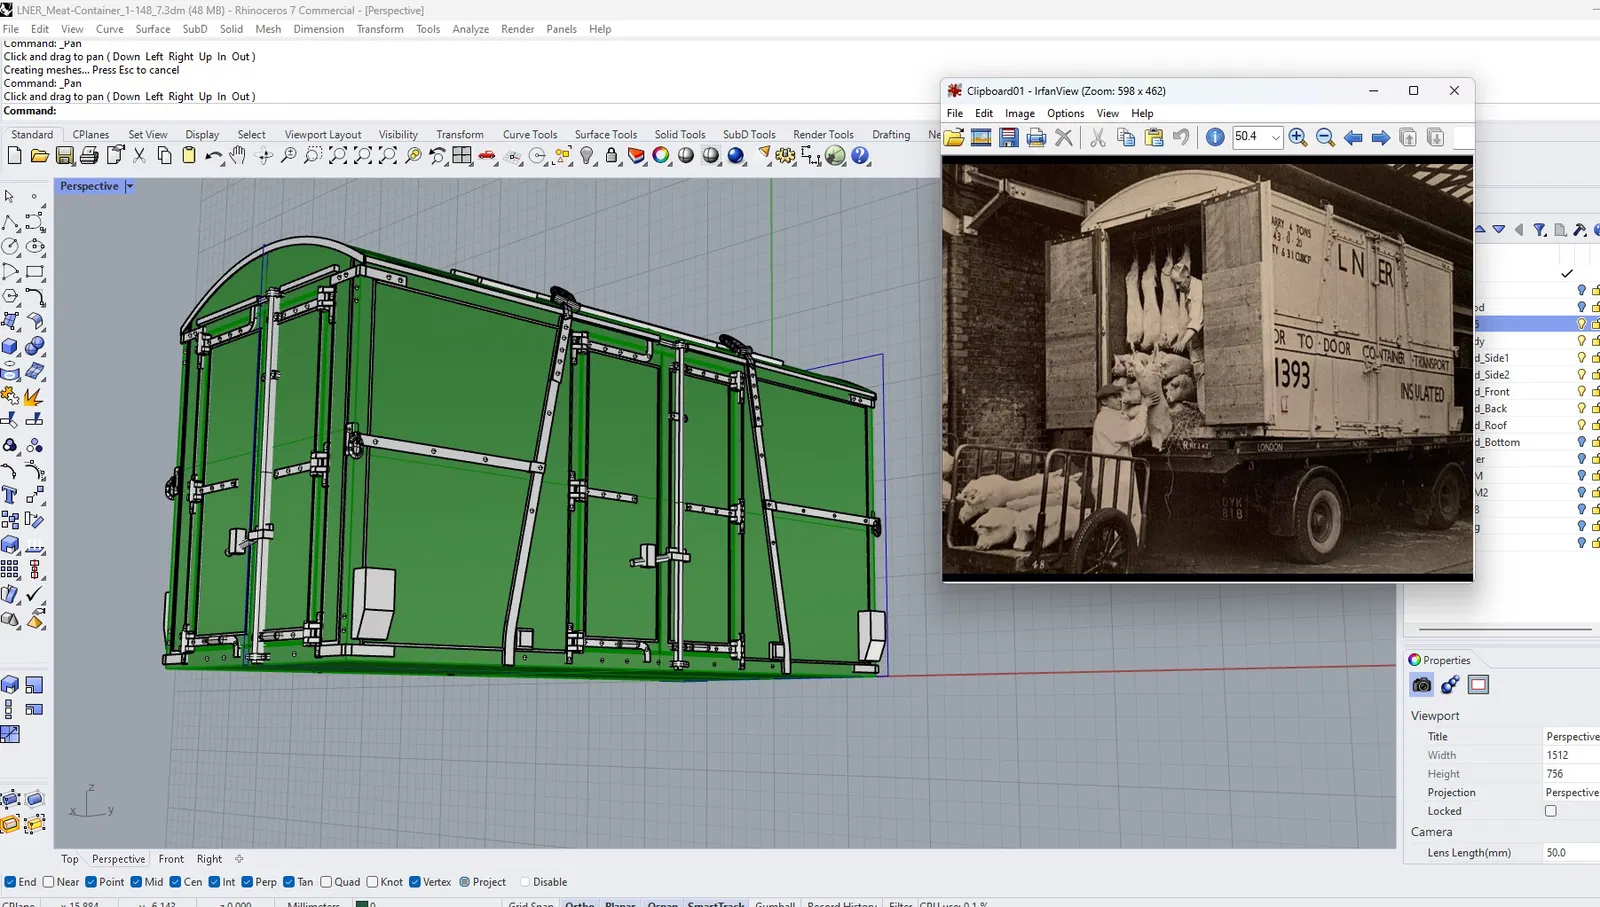Click the Zoom Extents toolbar icon
The image size is (1600, 907).
(x=338, y=156)
